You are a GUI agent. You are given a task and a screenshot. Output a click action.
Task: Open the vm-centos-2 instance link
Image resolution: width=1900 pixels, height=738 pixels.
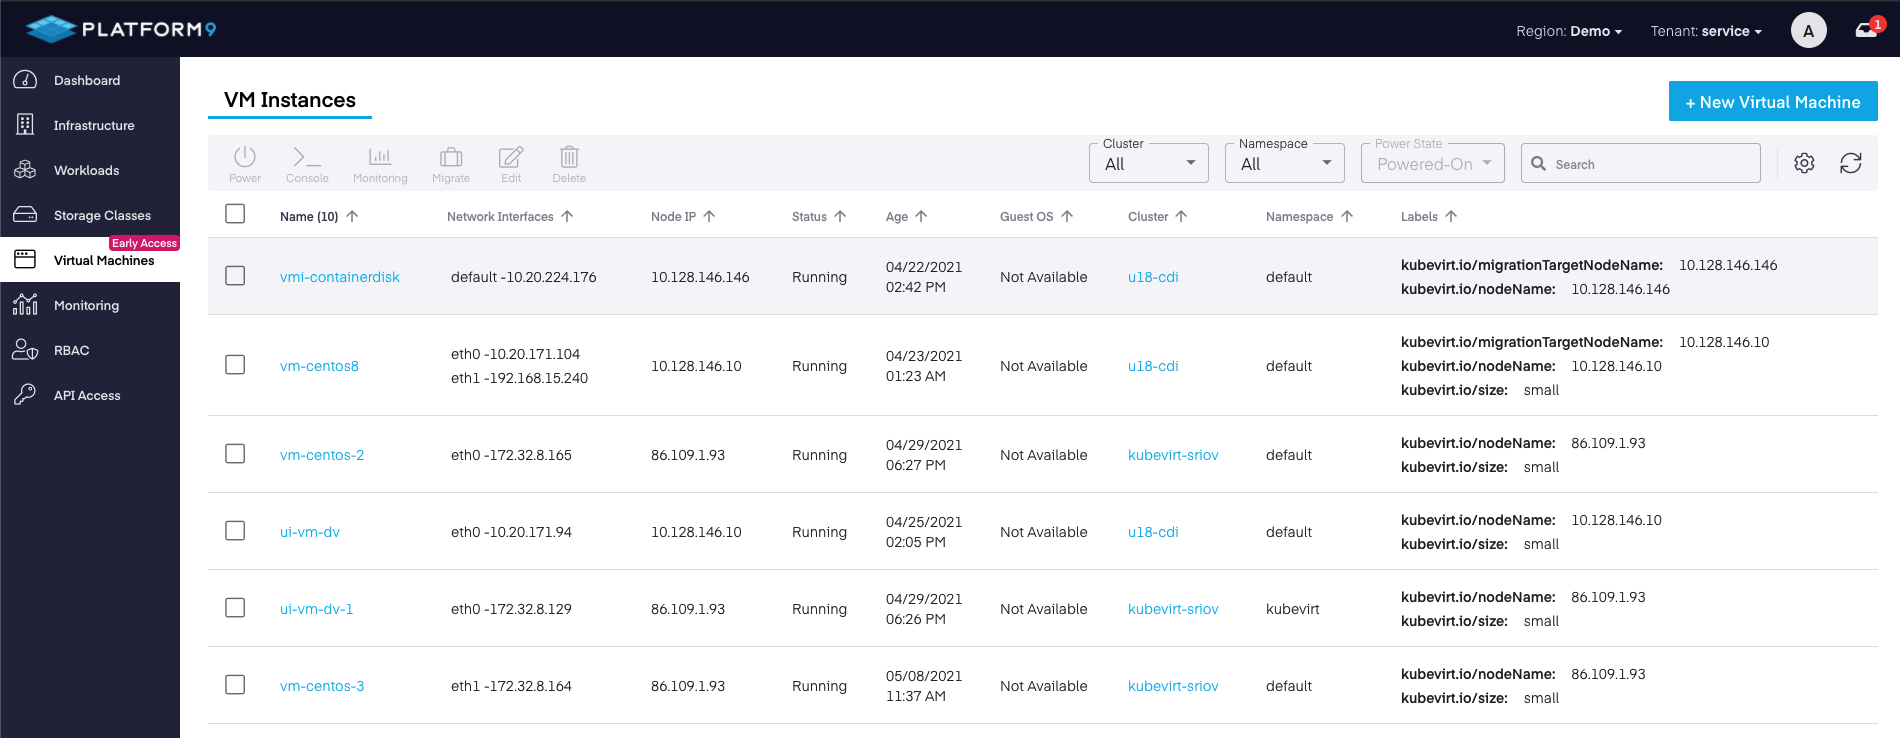322,455
